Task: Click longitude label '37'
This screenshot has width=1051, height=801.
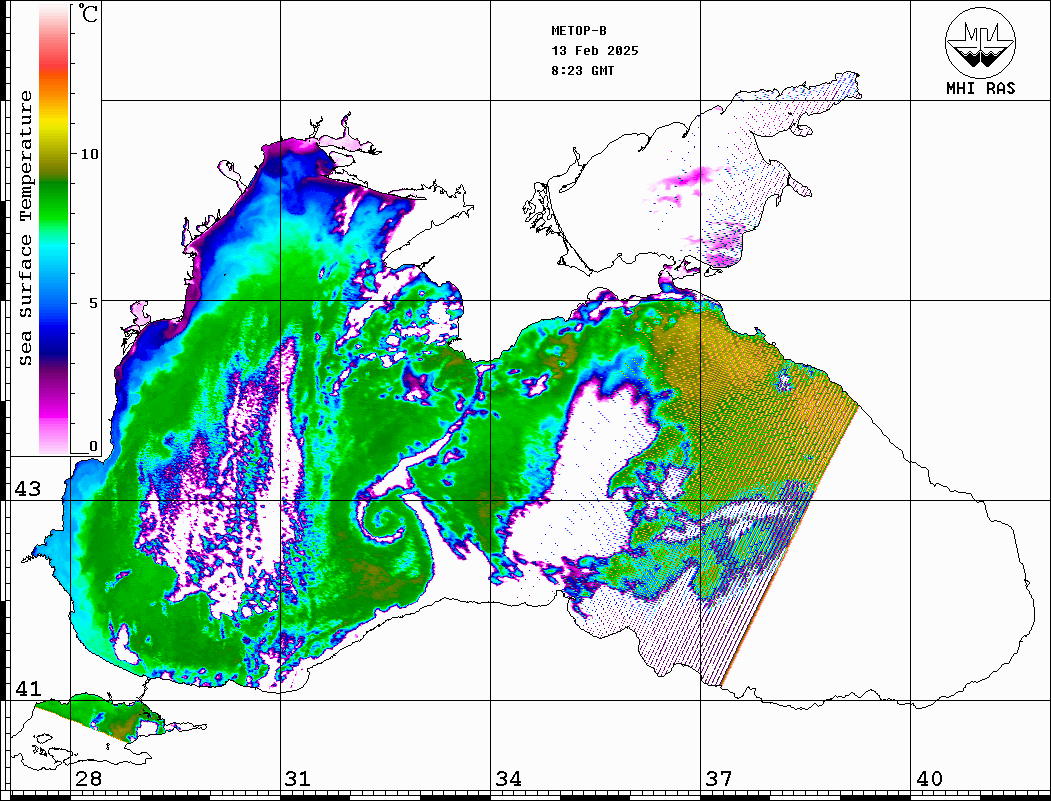Action: click(719, 778)
